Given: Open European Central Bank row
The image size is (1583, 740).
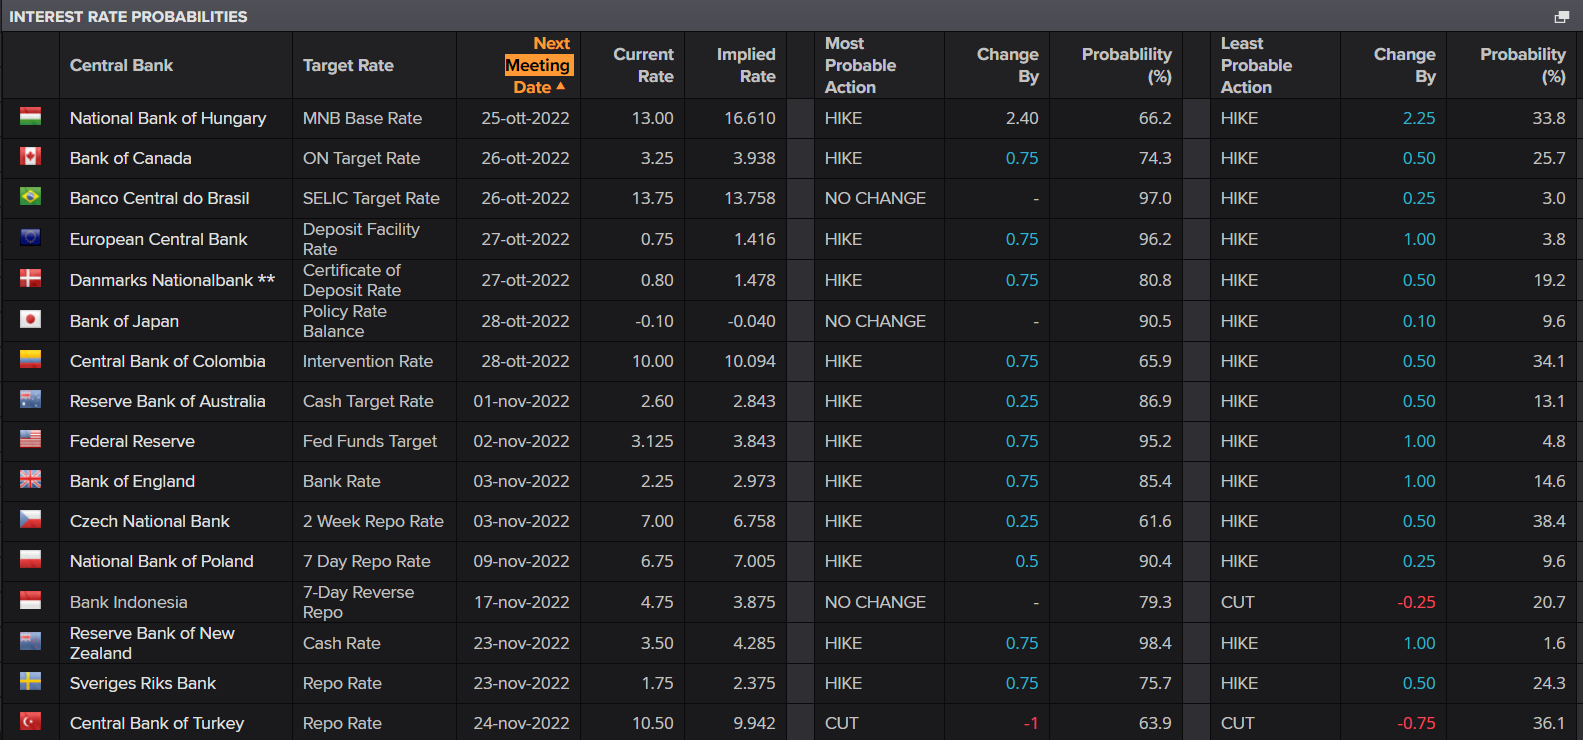Looking at the screenshot, I should (791, 239).
